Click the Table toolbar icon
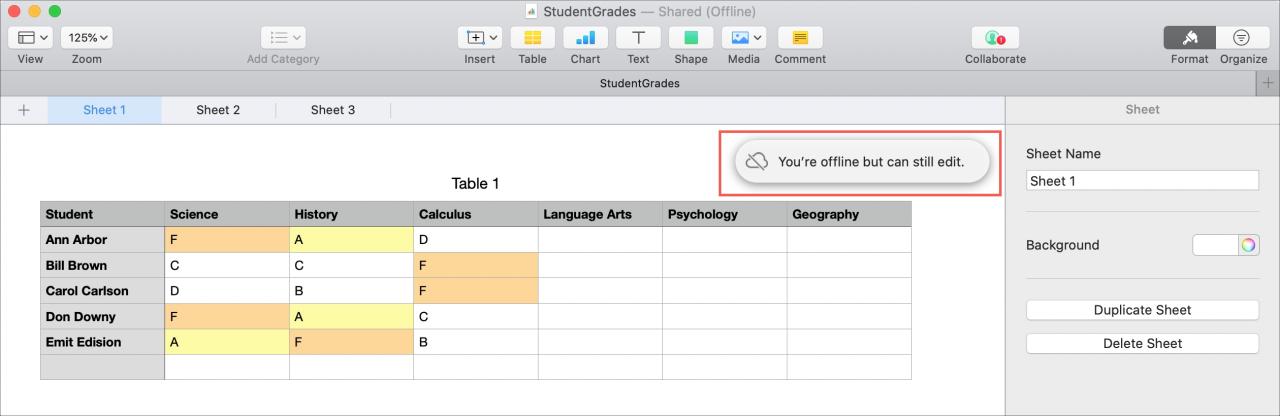 [532, 38]
